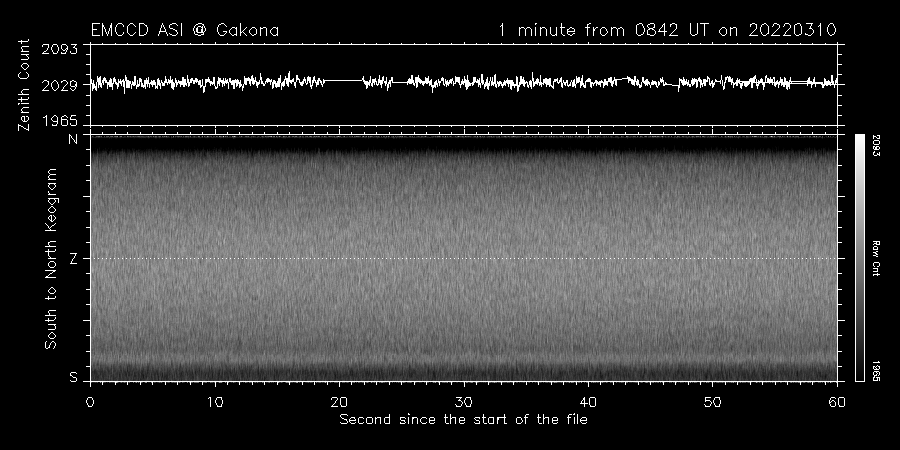Click the title text "EMCCD ASI @ Gakona"
Screen dimensions: 900x450
(185, 30)
